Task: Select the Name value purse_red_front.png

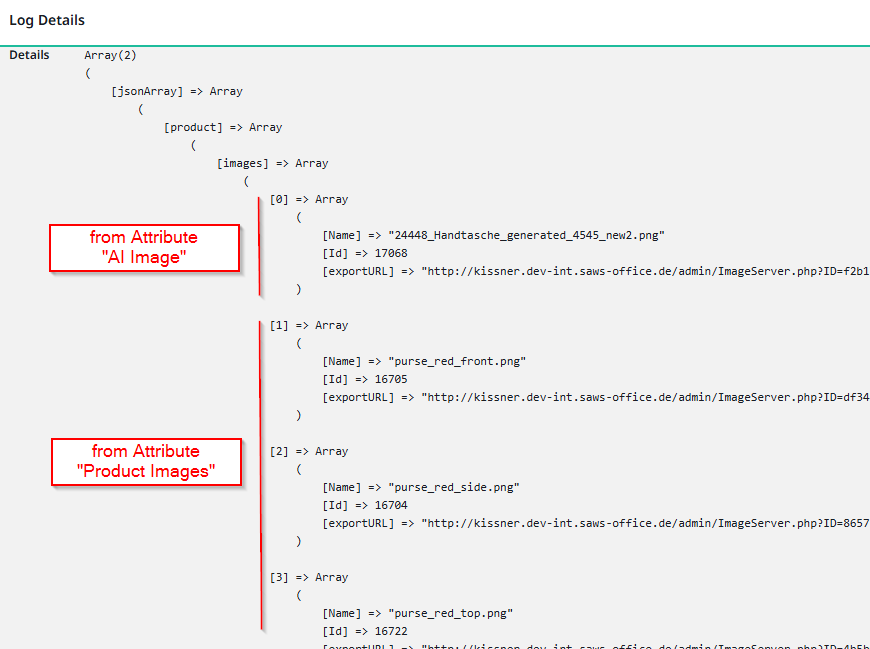Action: [458, 360]
